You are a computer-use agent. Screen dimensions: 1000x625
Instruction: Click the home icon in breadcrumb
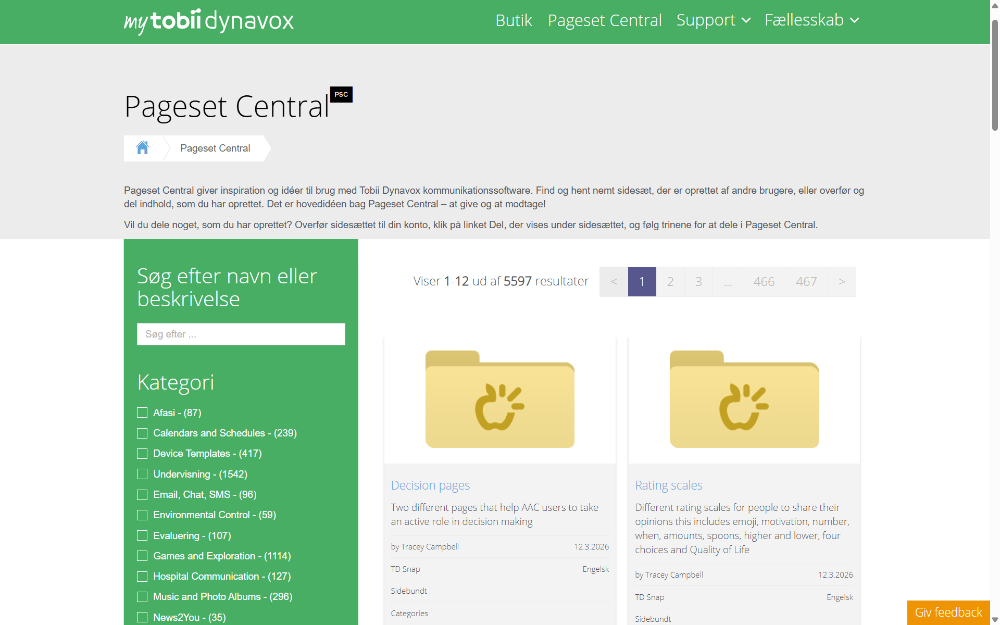pos(142,148)
